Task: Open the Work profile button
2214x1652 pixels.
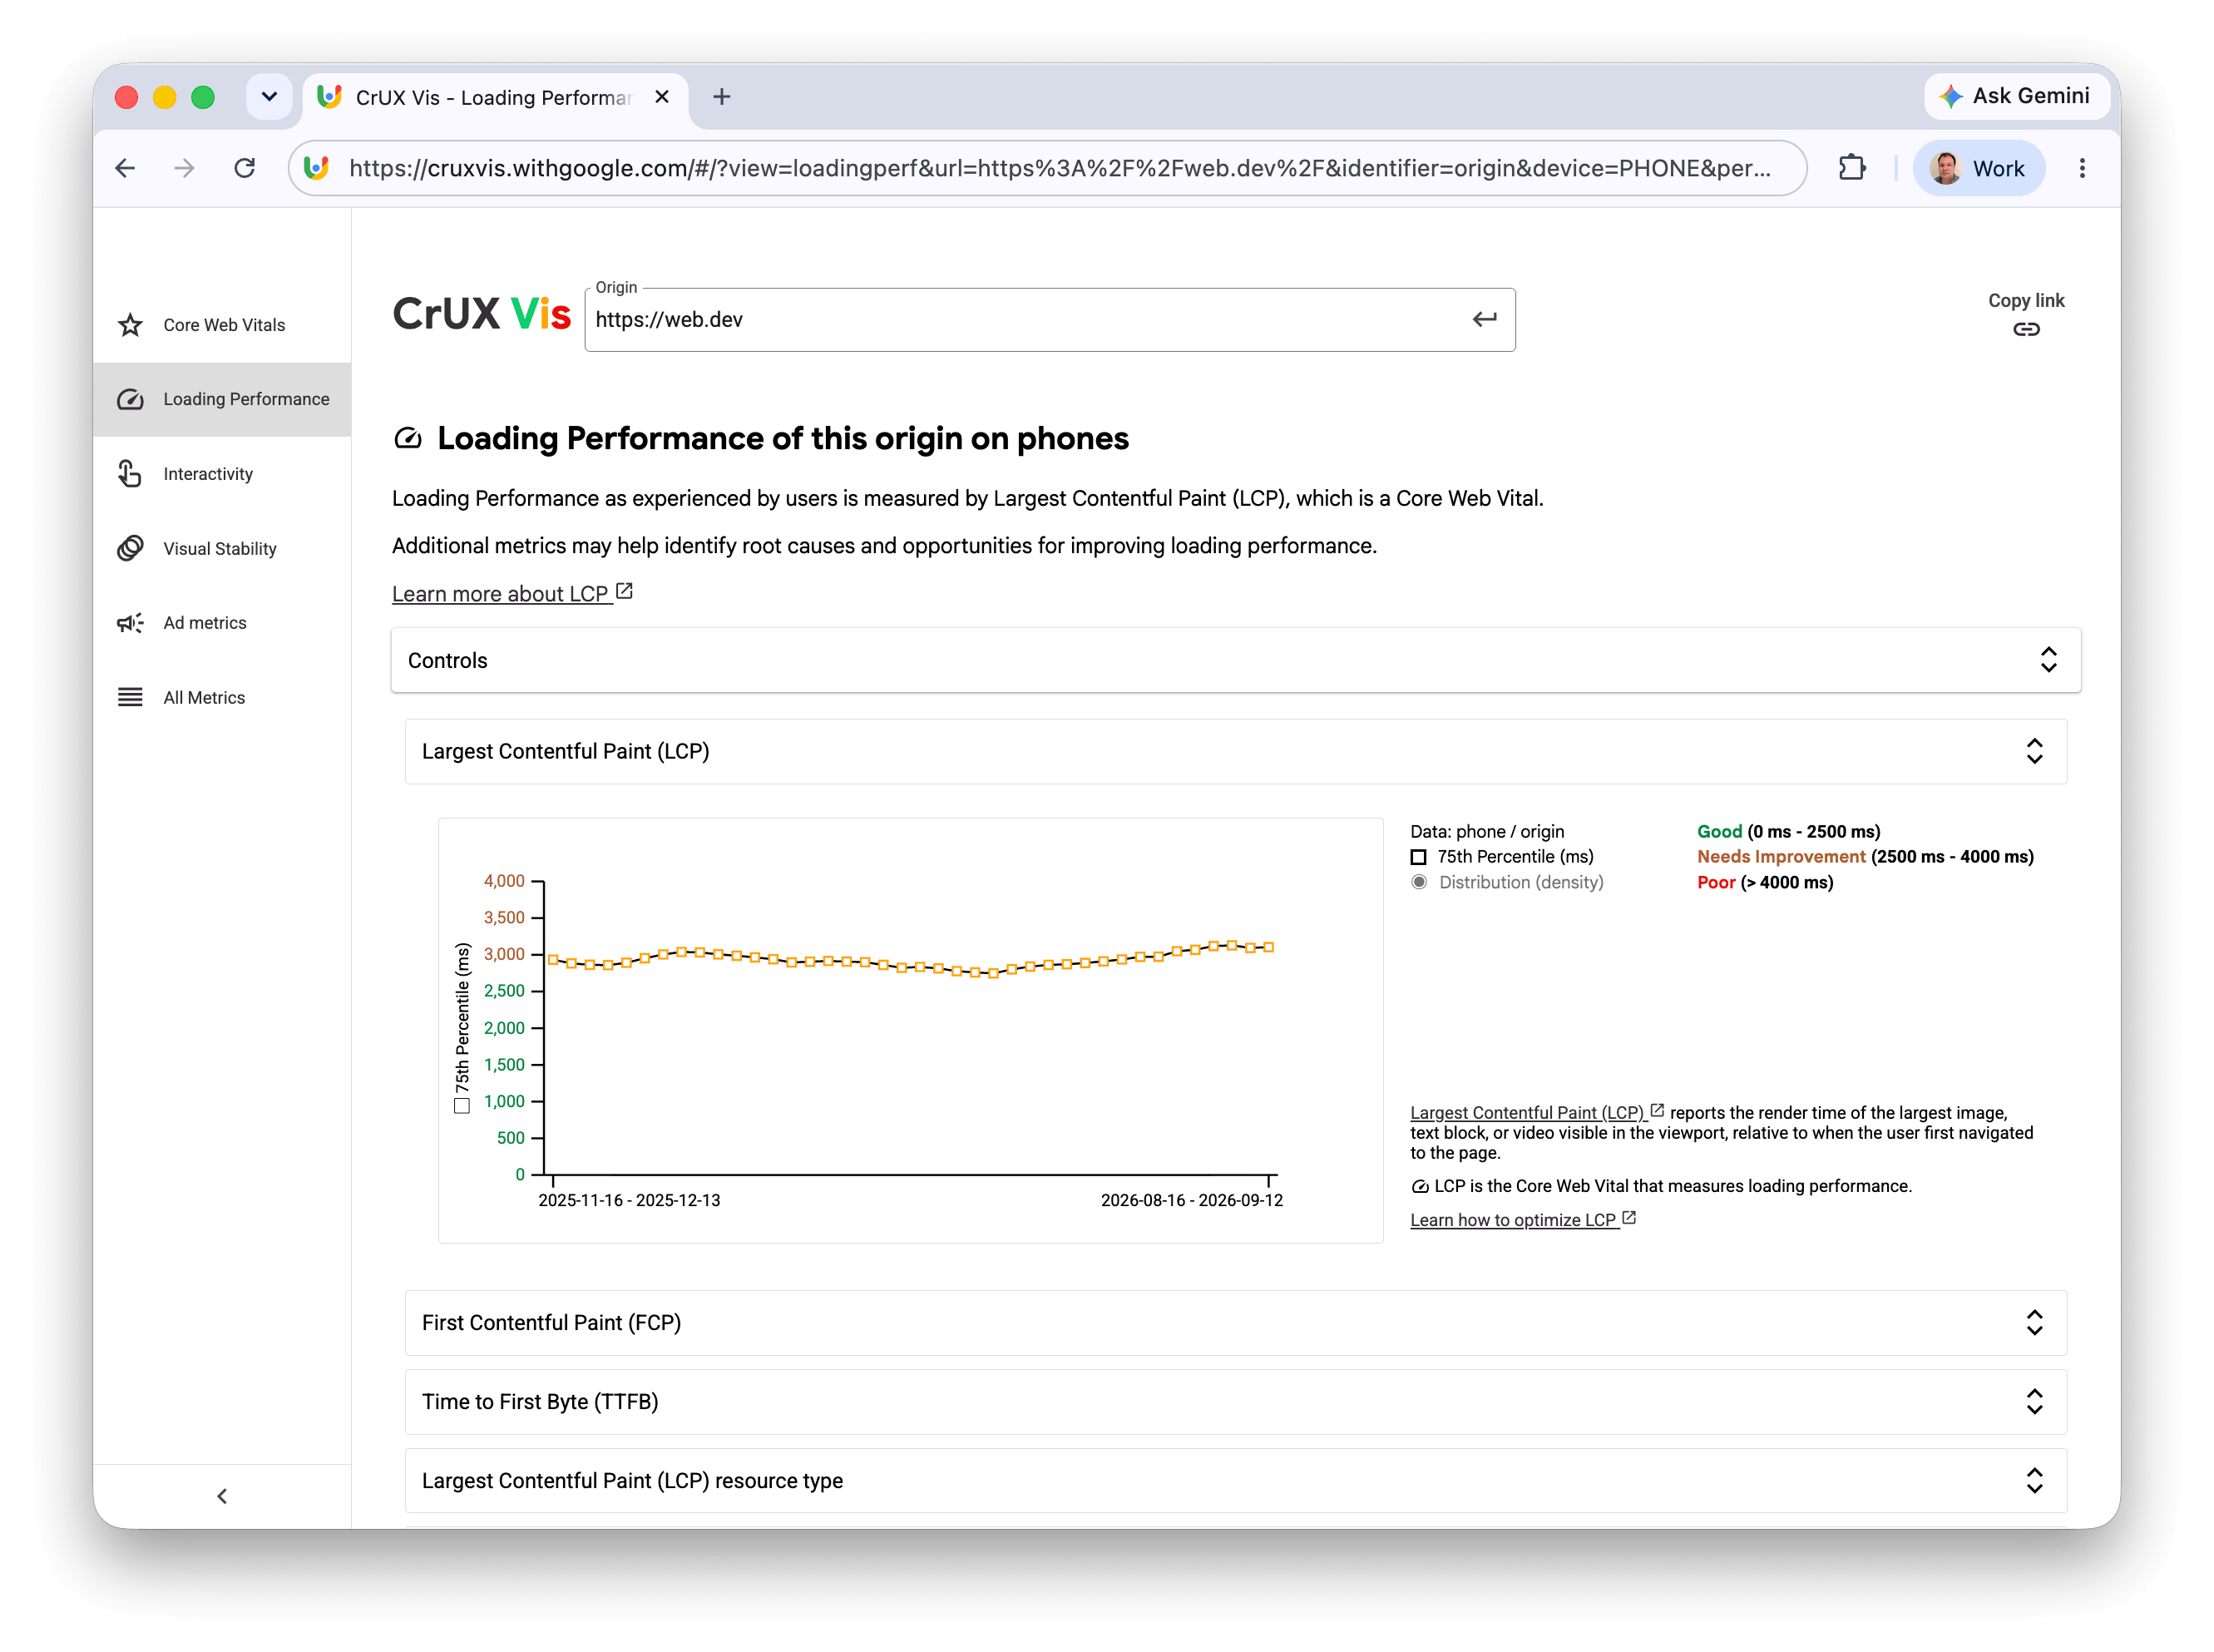Action: [1977, 168]
